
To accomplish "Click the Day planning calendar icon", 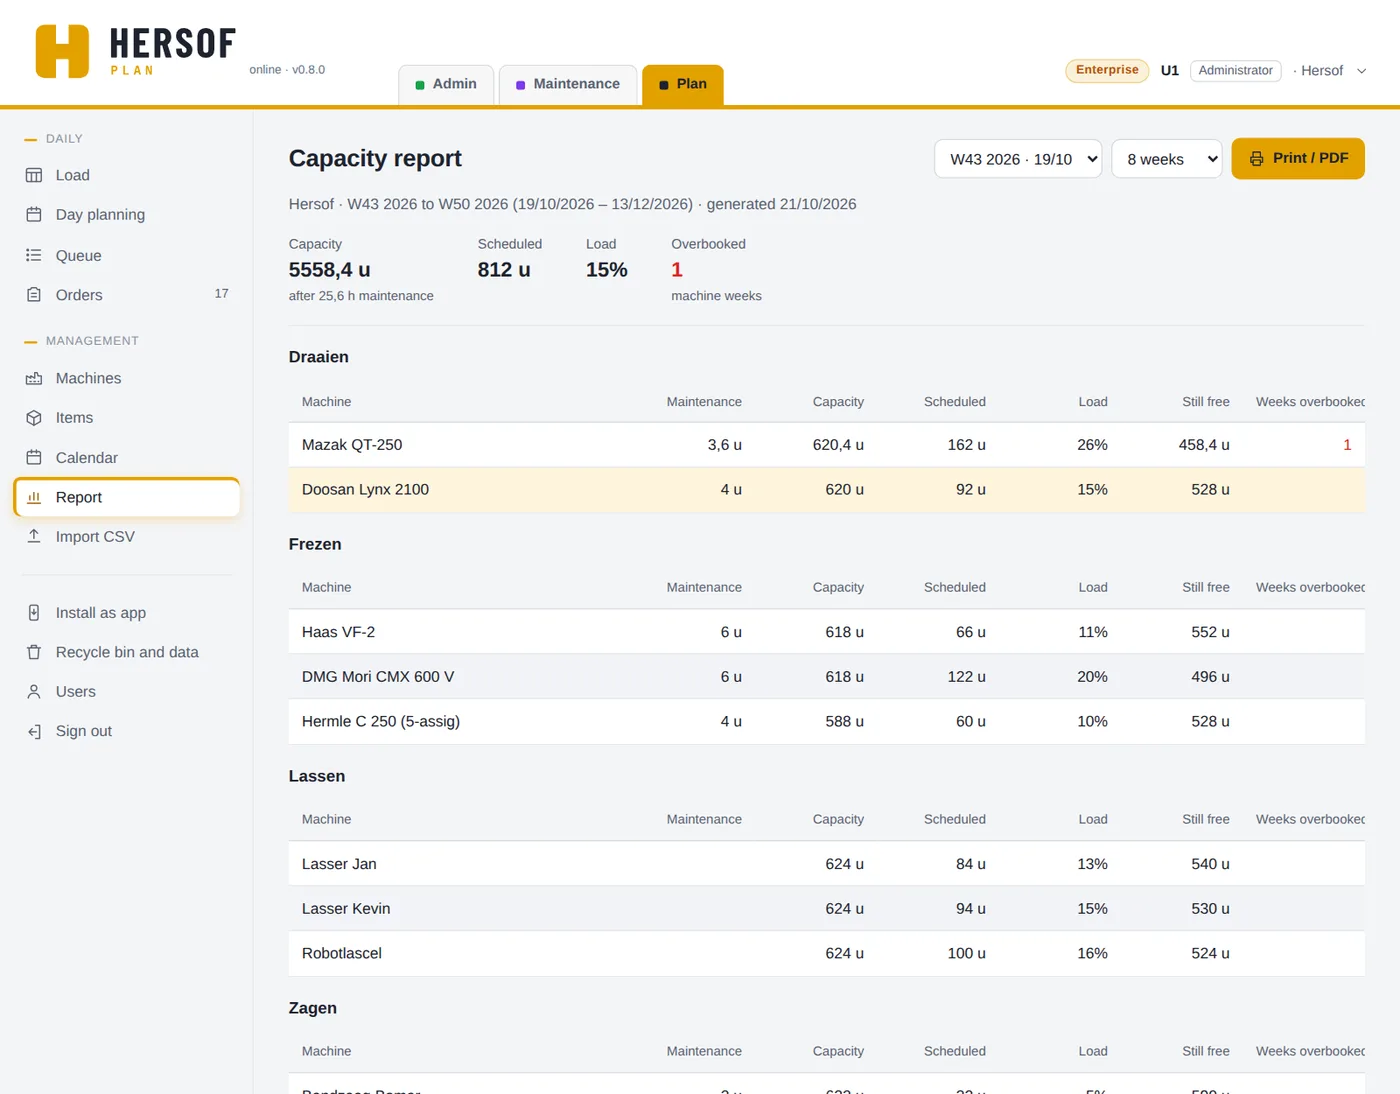I will tap(34, 215).
